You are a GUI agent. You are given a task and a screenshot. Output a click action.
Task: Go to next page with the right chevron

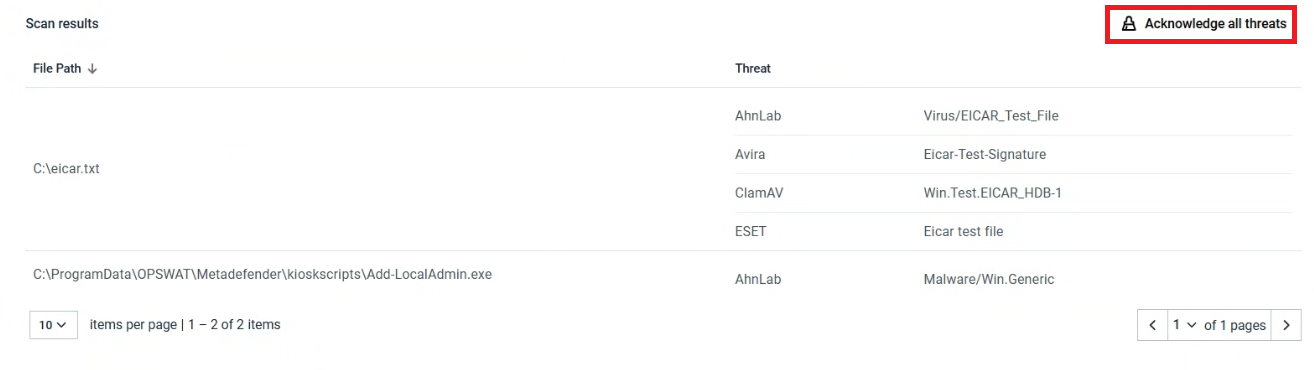(1286, 325)
